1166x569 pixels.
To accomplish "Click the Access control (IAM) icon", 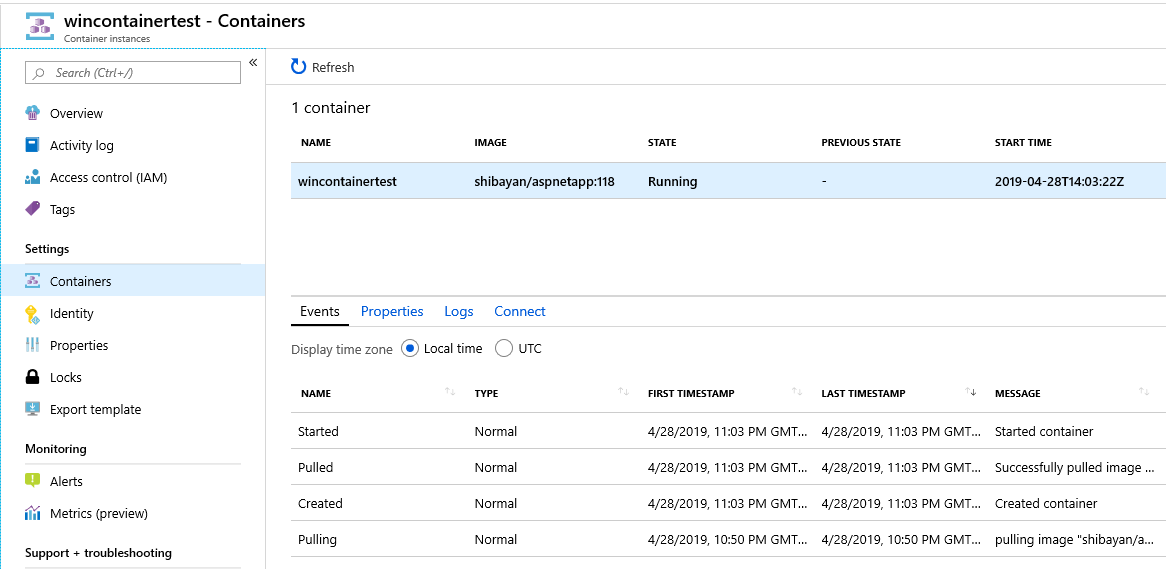I will click(x=33, y=177).
